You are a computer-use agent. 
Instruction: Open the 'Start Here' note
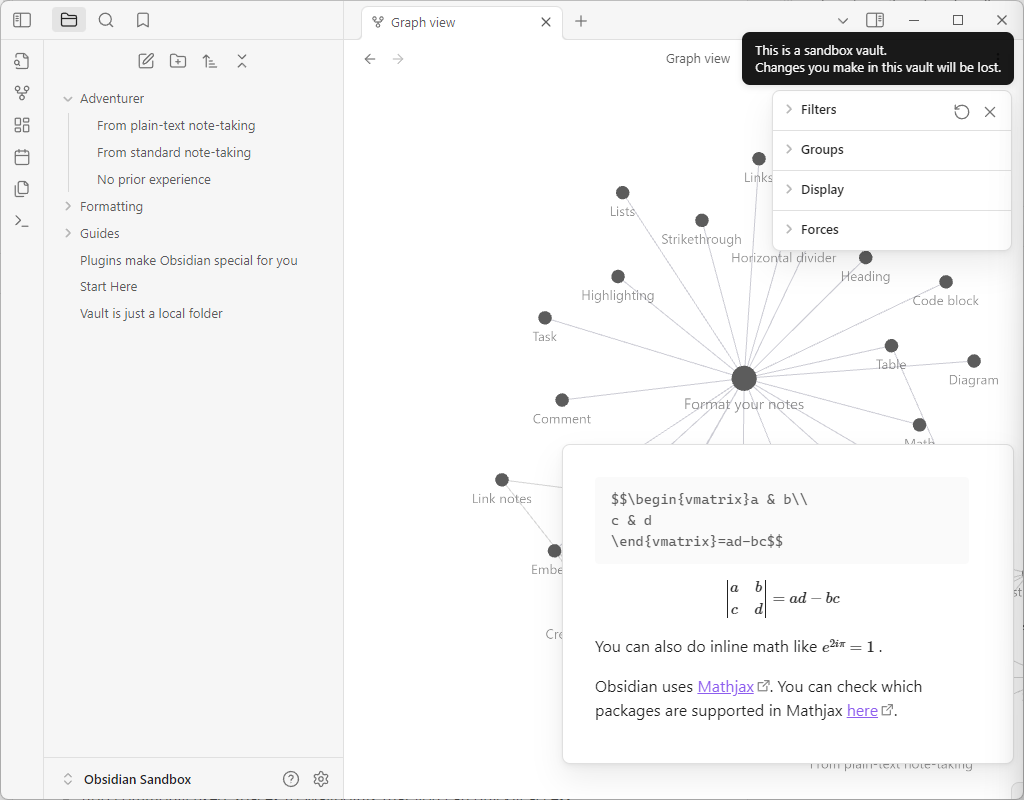point(108,287)
